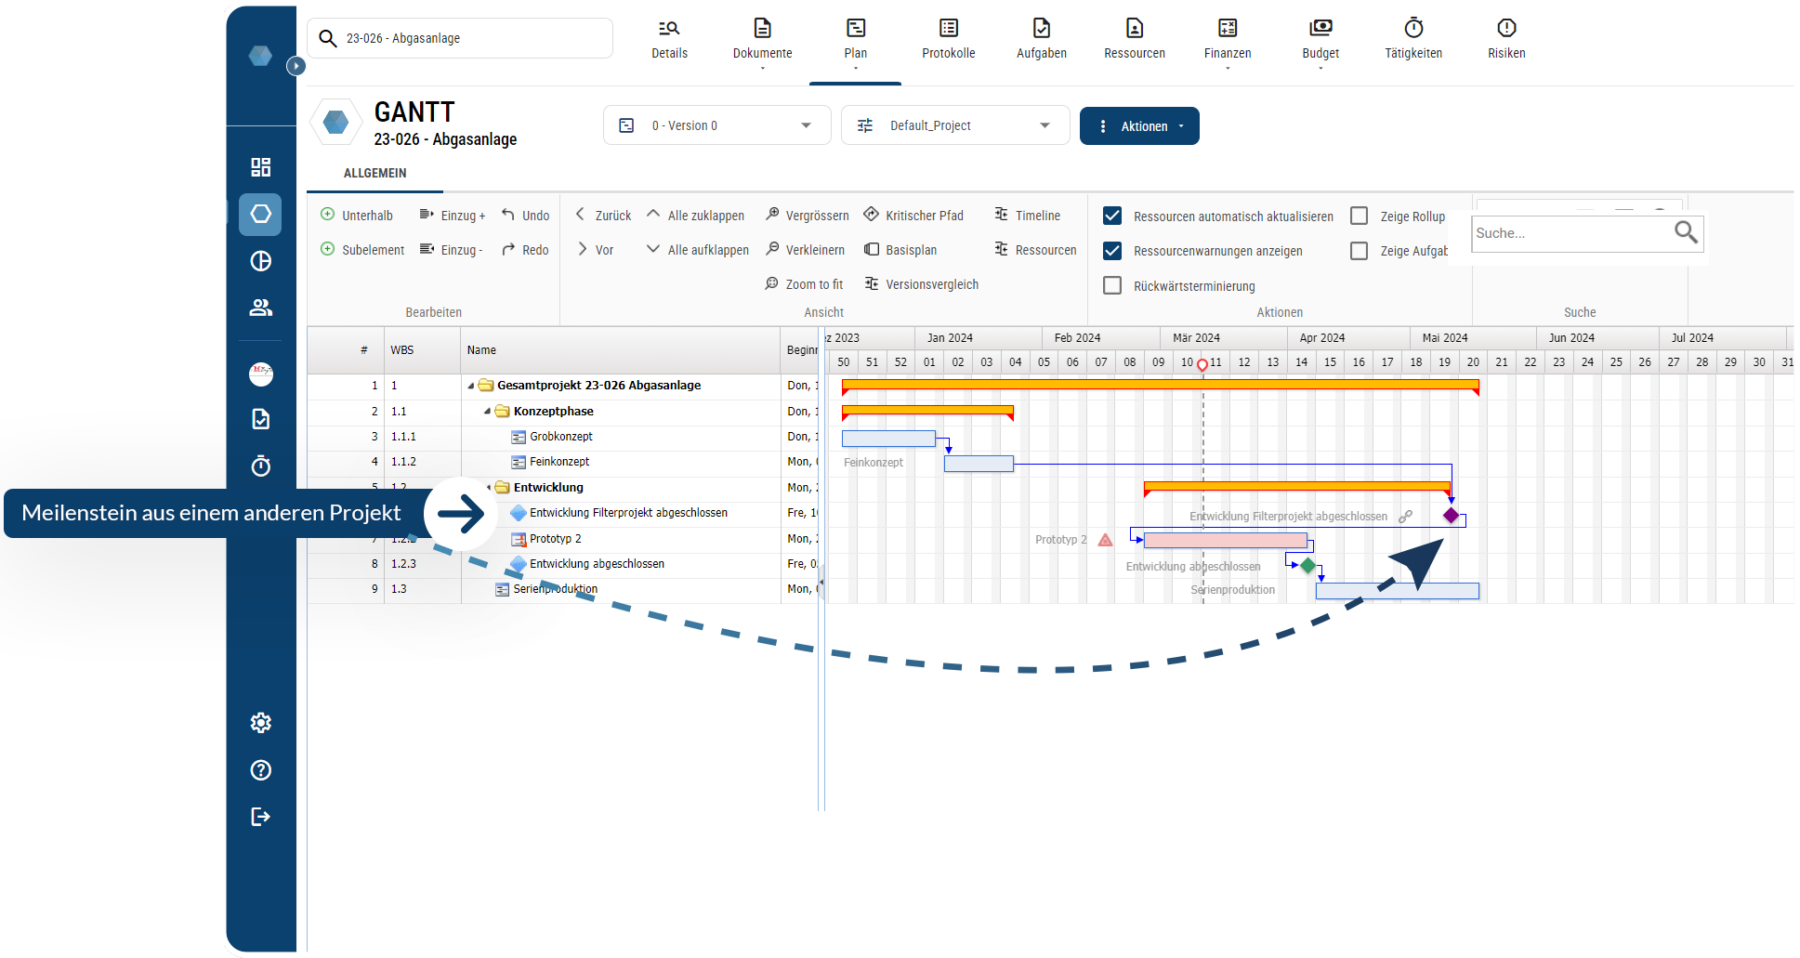This screenshot has width=1800, height=958.
Task: Uncheck Ressourcen automatisch aktualisieren
Action: pyautogui.click(x=1112, y=216)
